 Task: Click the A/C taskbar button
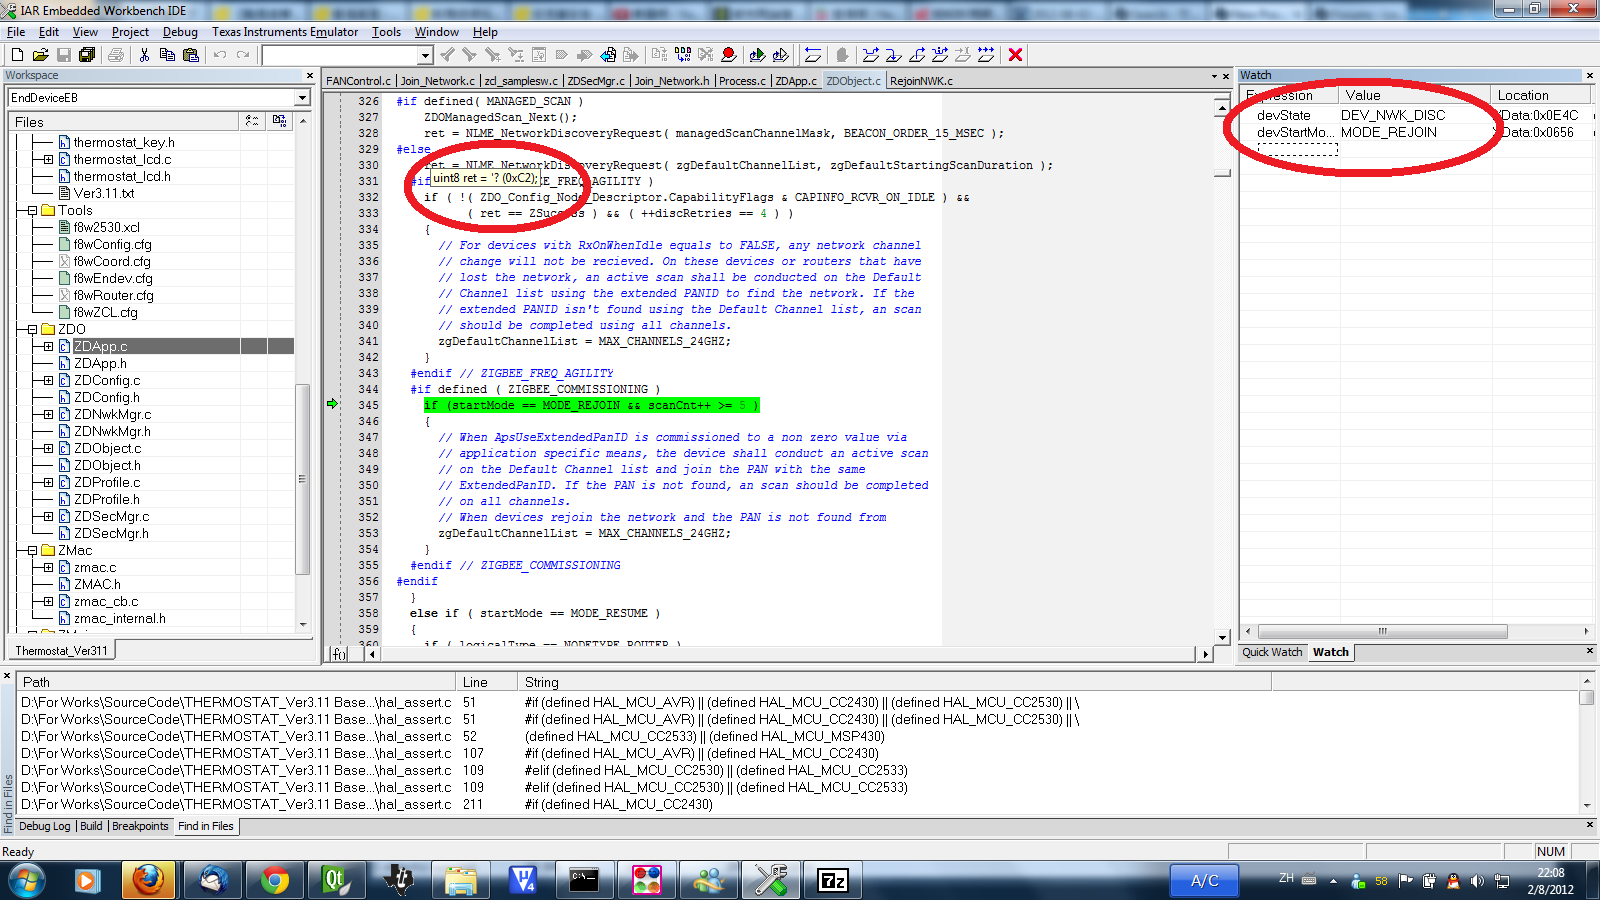(x=1205, y=881)
